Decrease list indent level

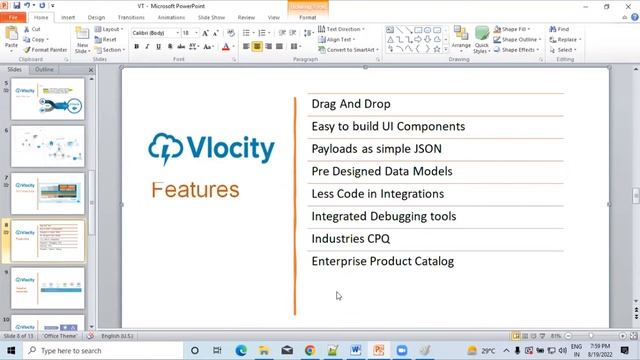coord(282,33)
